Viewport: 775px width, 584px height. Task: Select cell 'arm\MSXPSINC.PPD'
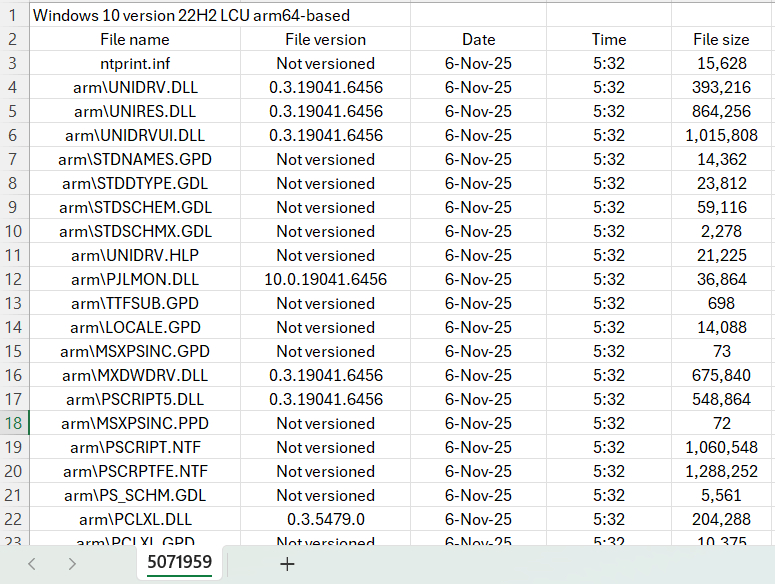coord(135,423)
